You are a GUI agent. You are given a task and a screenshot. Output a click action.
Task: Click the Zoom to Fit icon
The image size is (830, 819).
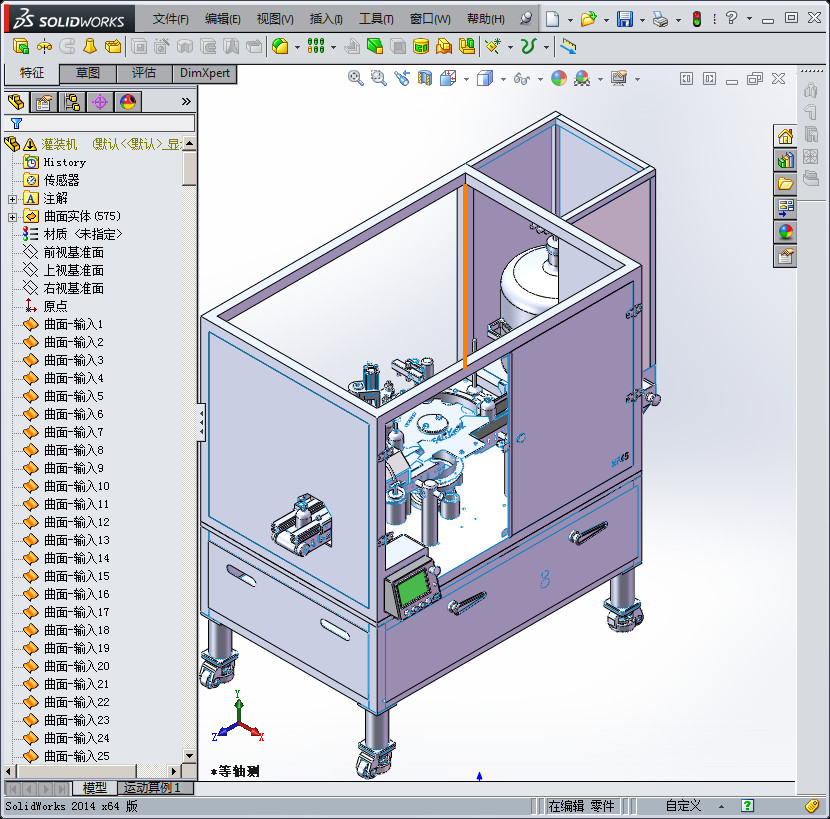pos(355,78)
